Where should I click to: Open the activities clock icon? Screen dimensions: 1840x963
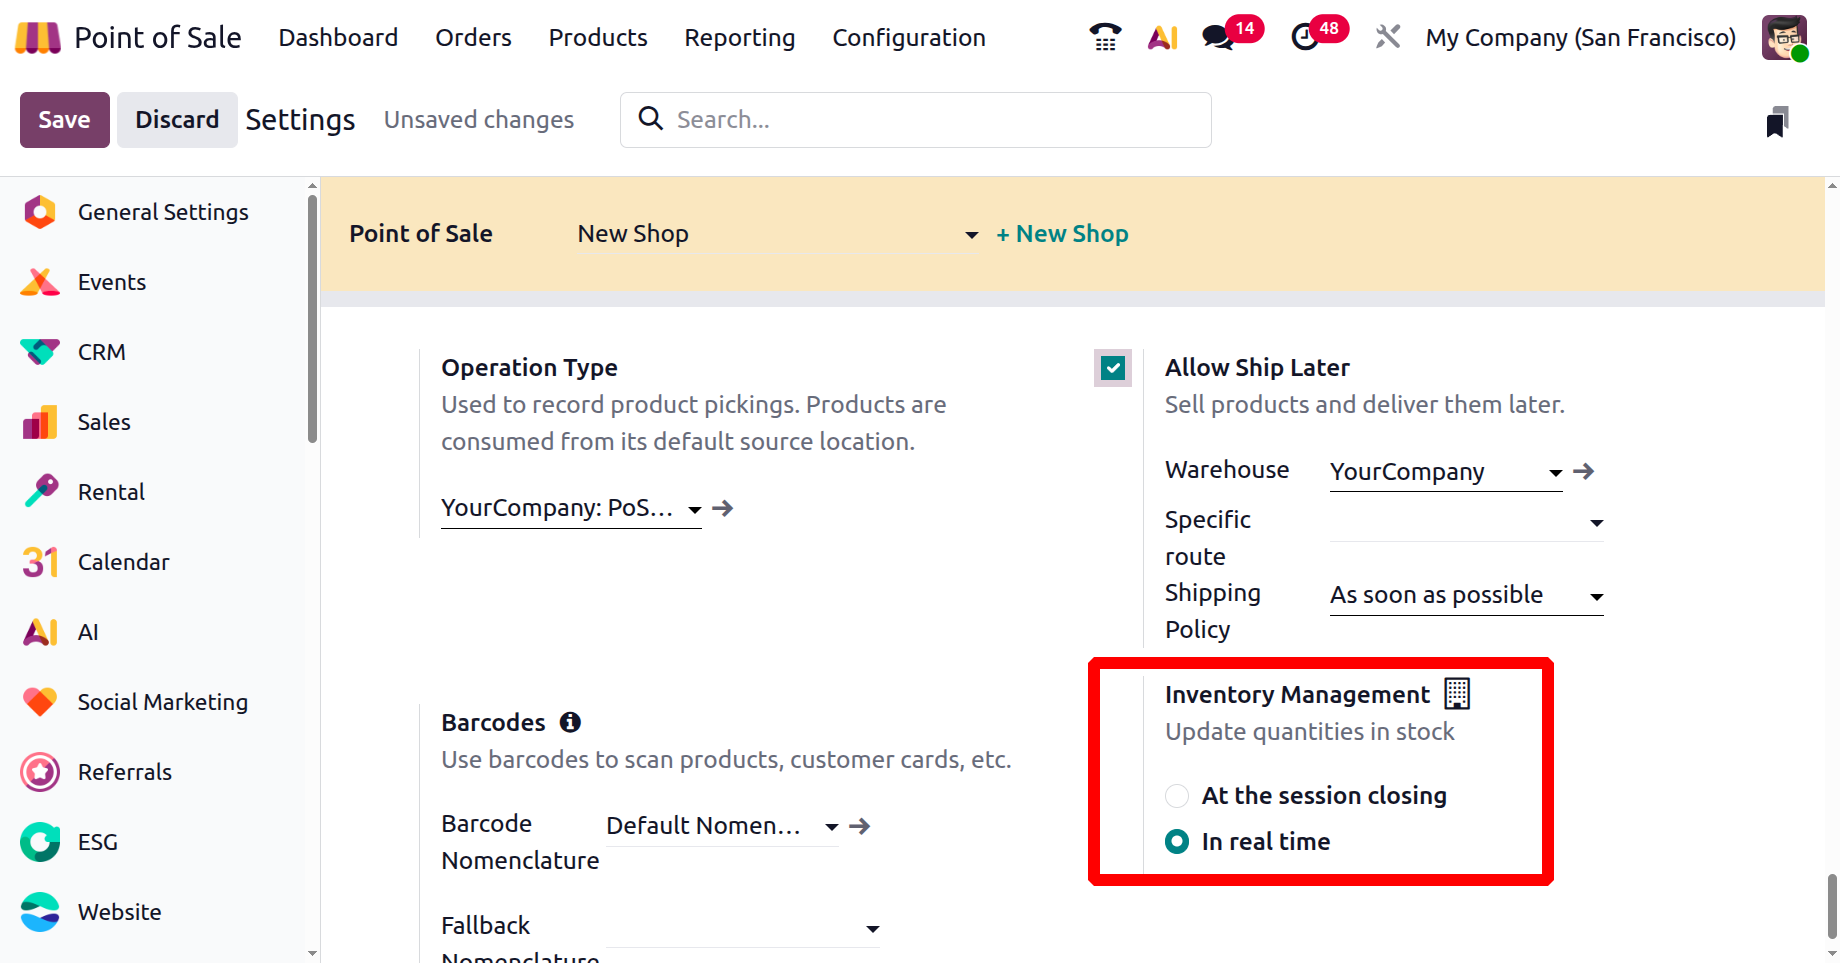[x=1304, y=38]
